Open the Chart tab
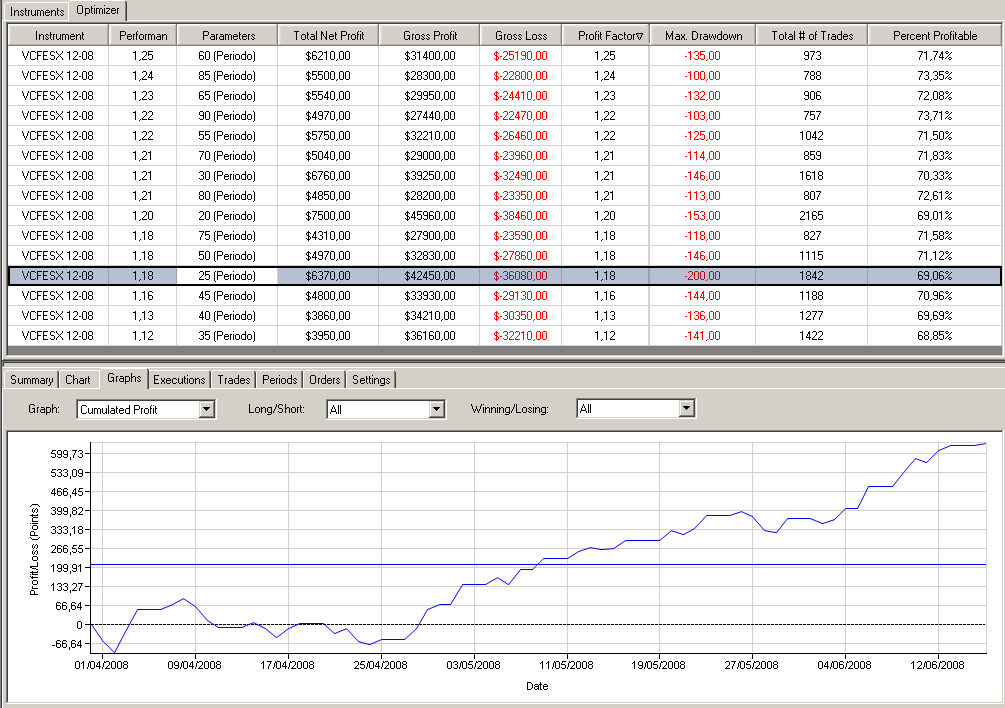The image size is (1005, 708). (x=78, y=380)
